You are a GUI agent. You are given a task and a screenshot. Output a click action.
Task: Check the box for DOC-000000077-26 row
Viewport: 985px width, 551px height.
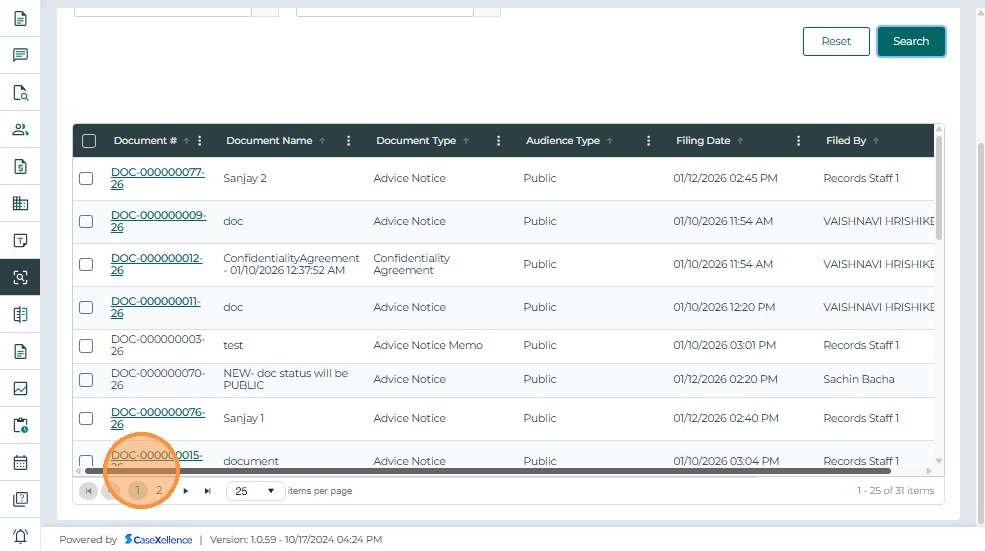click(x=87, y=178)
